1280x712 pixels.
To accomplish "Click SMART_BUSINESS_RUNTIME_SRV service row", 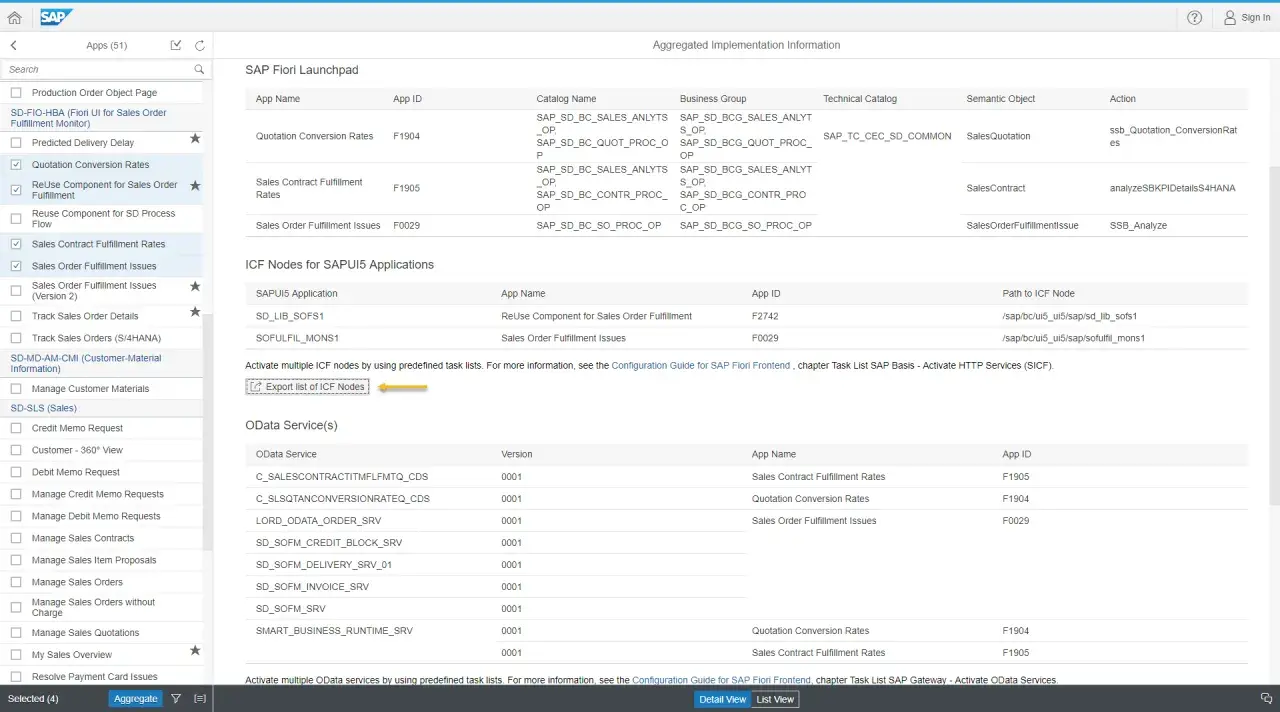I will [334, 631].
